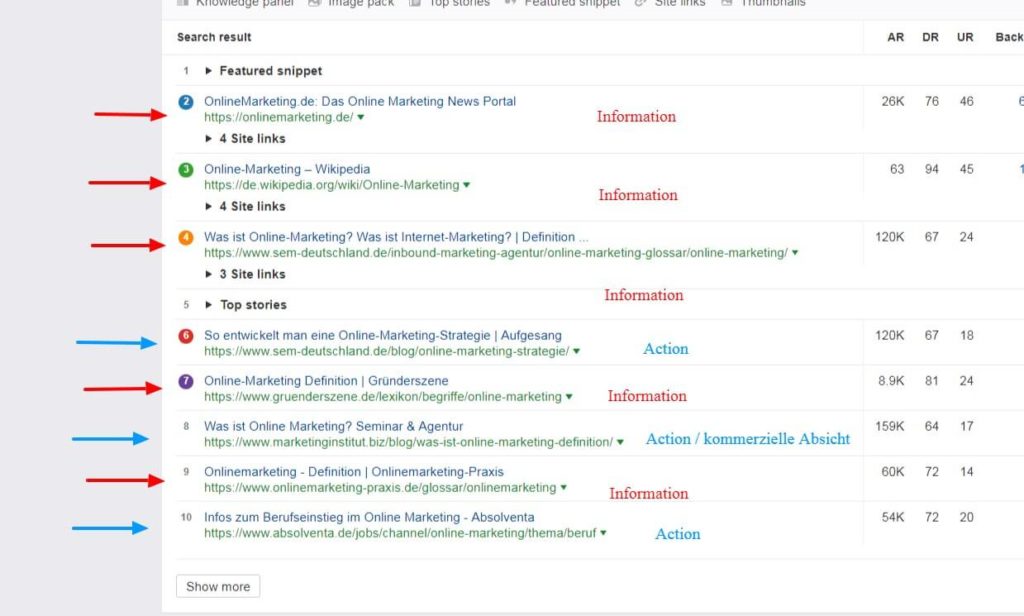
Task: Click the sem-deutschland.de/blog/online-marketing-strategie URL
Action: [x=387, y=351]
